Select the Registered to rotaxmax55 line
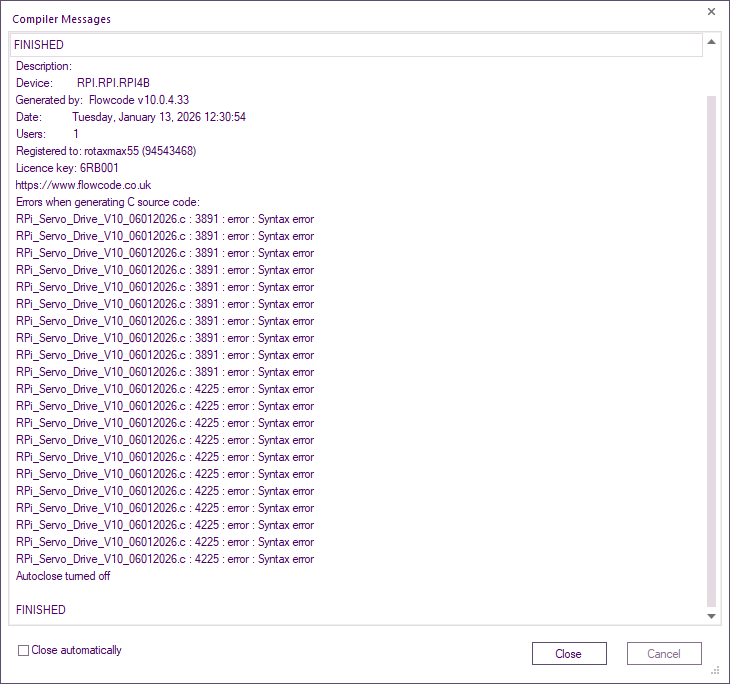The width and height of the screenshot is (730, 684). (x=105, y=151)
